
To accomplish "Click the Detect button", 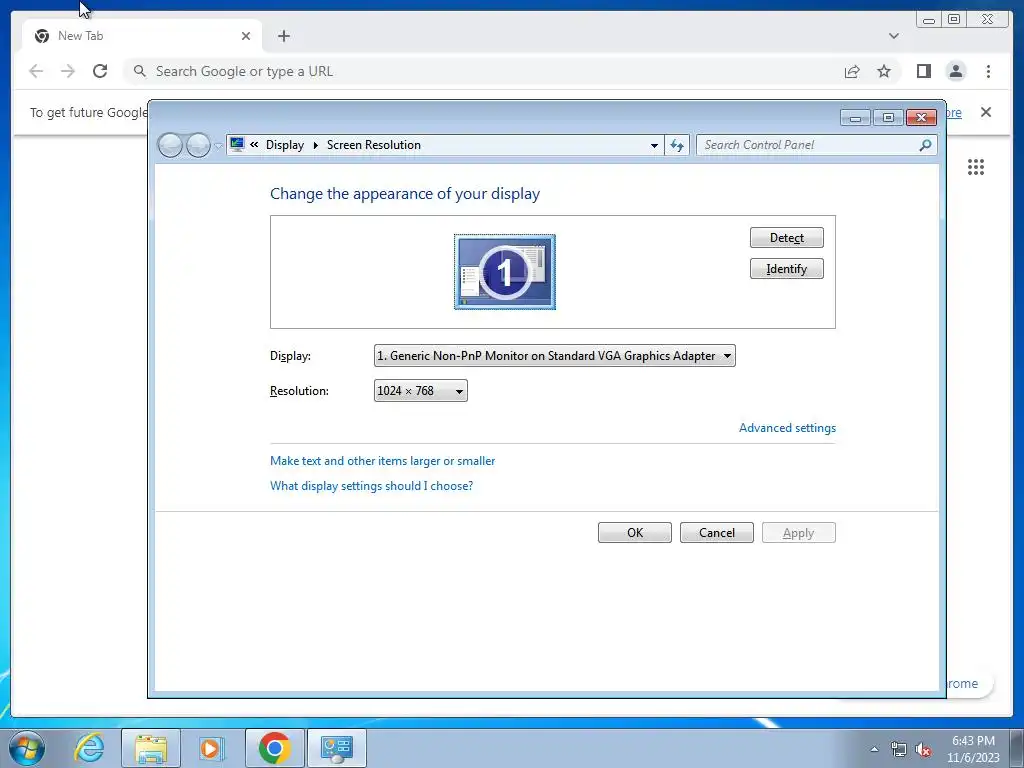I will pos(786,238).
